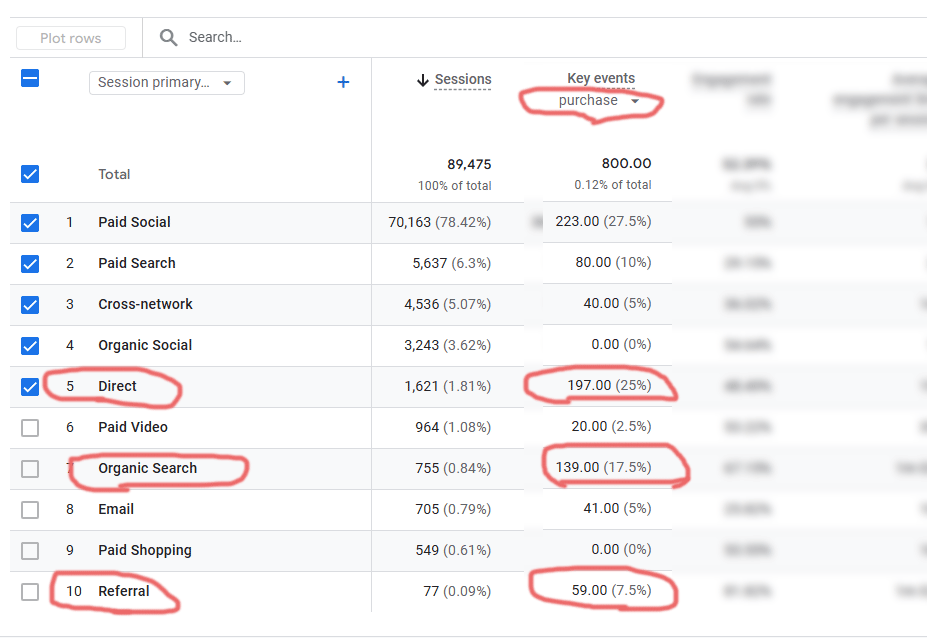Check the Email row checkbox

[x=30, y=509]
